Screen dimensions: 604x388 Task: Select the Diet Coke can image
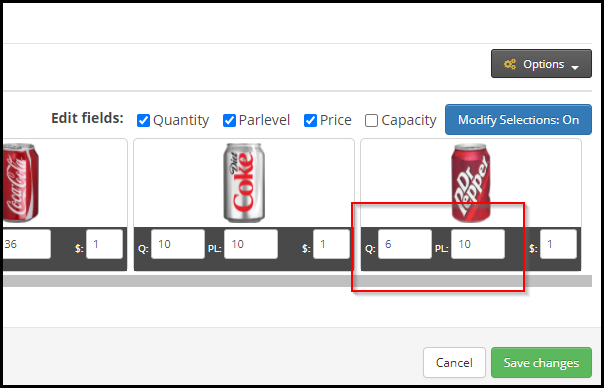[x=244, y=183]
